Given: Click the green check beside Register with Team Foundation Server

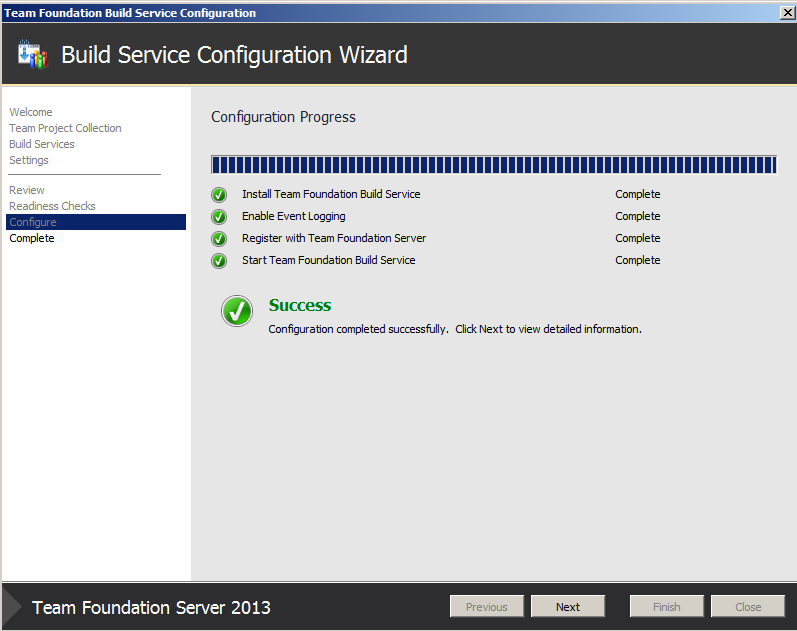Looking at the screenshot, I should click(x=219, y=239).
